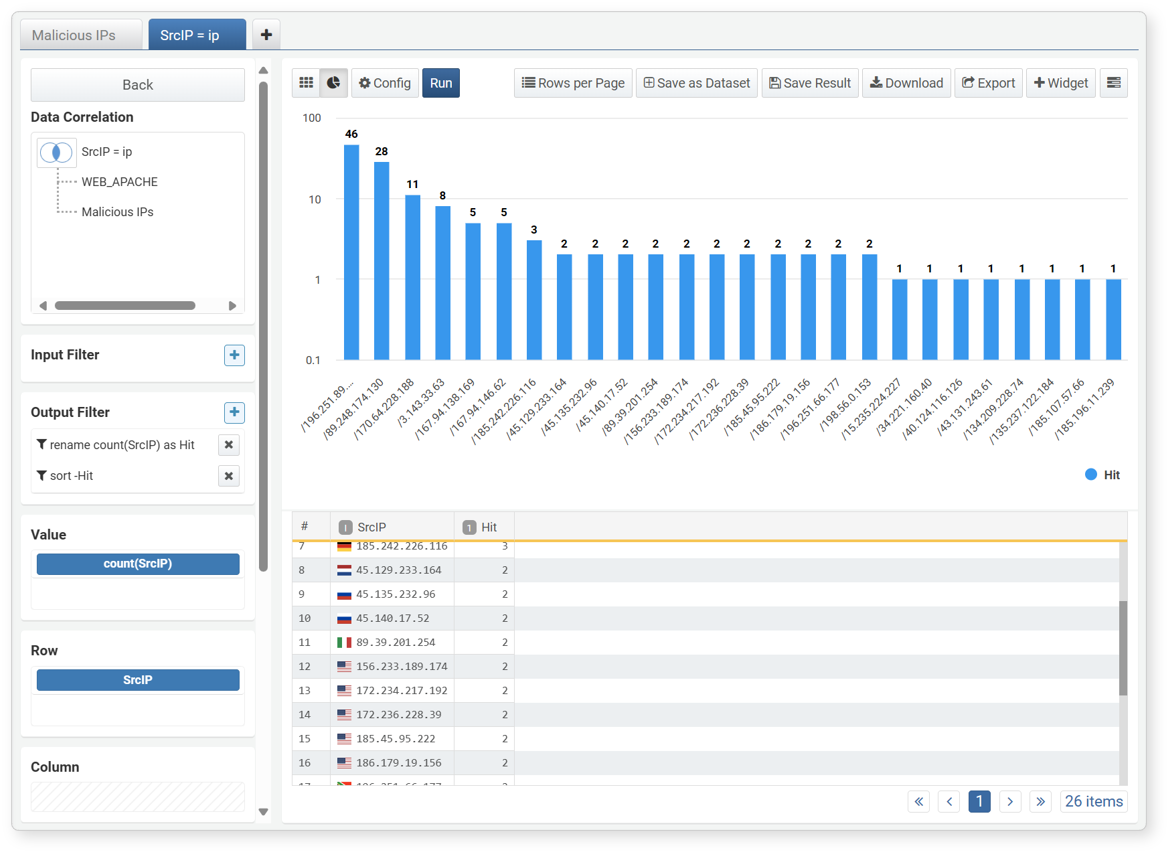This screenshot has height=853, width=1169.
Task: Select WEB_APACHE tree node
Action: pyautogui.click(x=119, y=182)
